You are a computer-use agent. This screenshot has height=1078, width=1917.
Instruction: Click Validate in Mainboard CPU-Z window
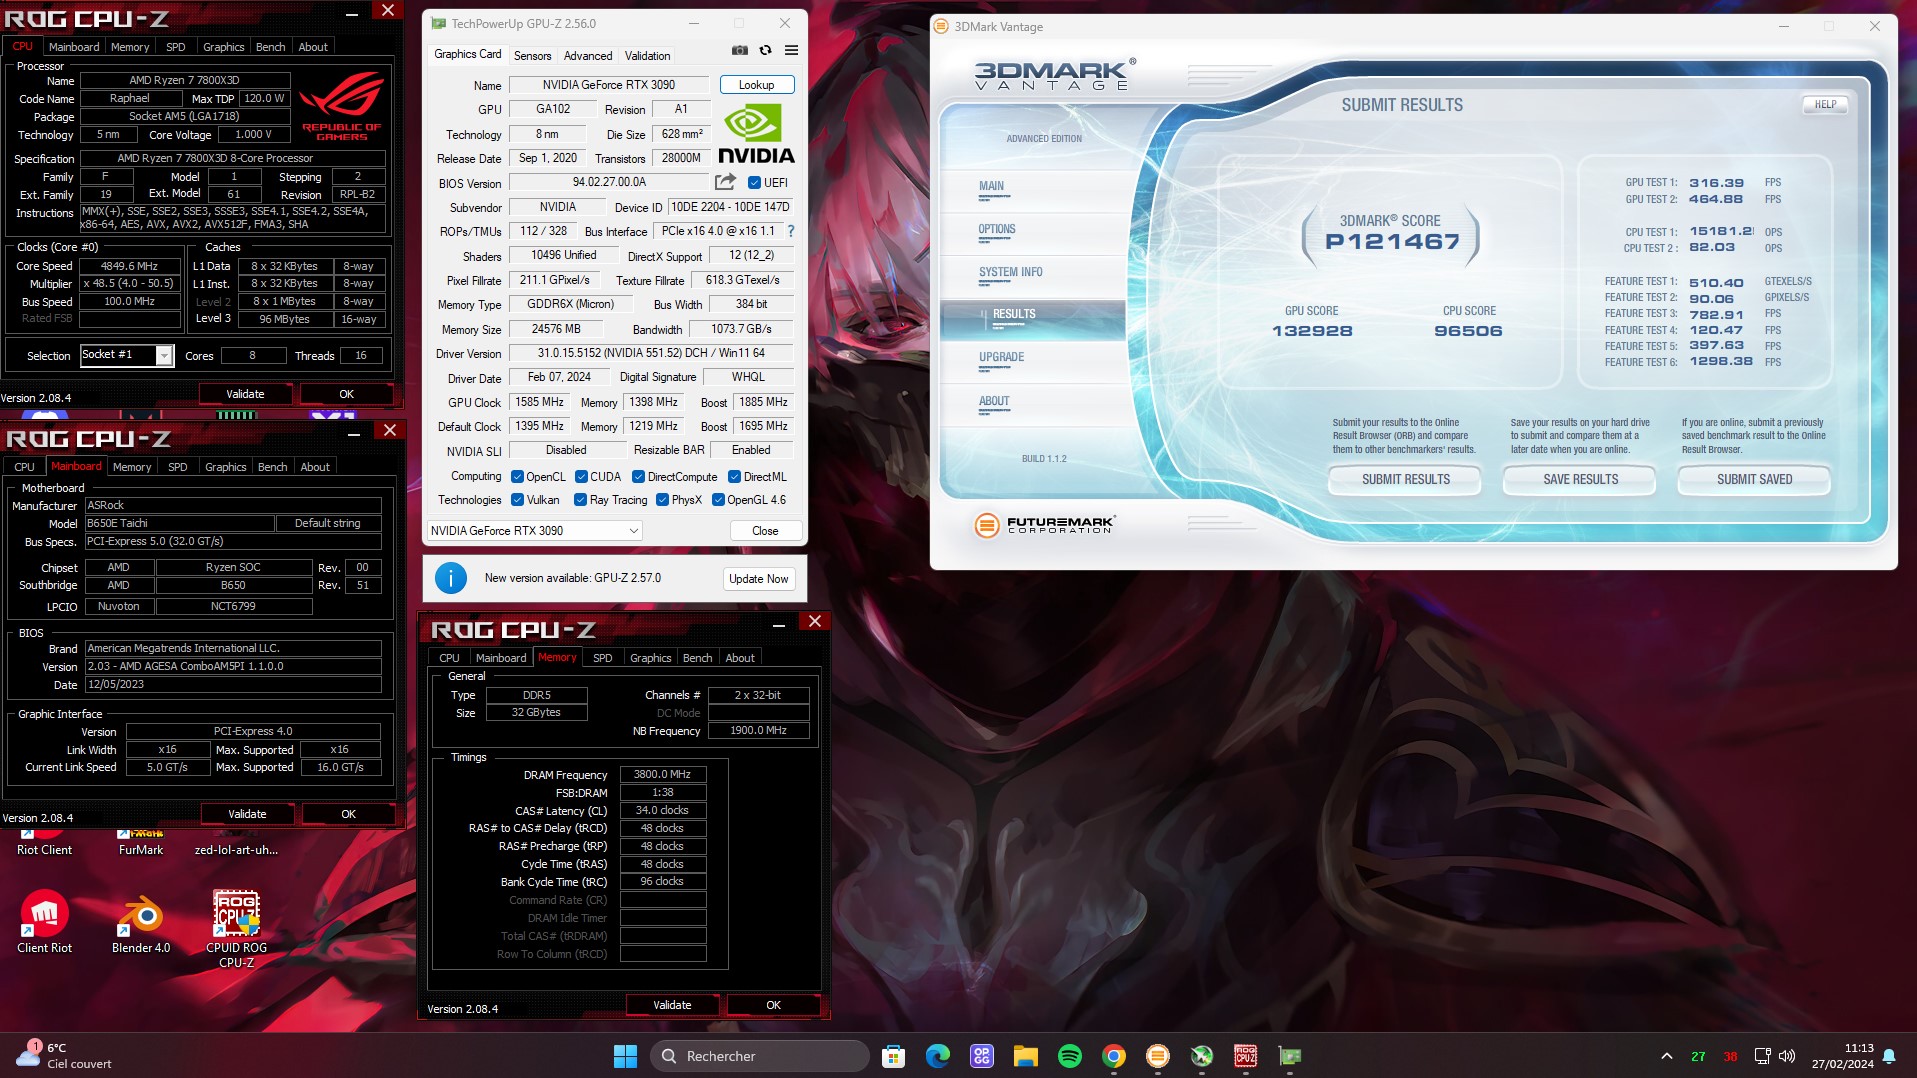coord(247,814)
